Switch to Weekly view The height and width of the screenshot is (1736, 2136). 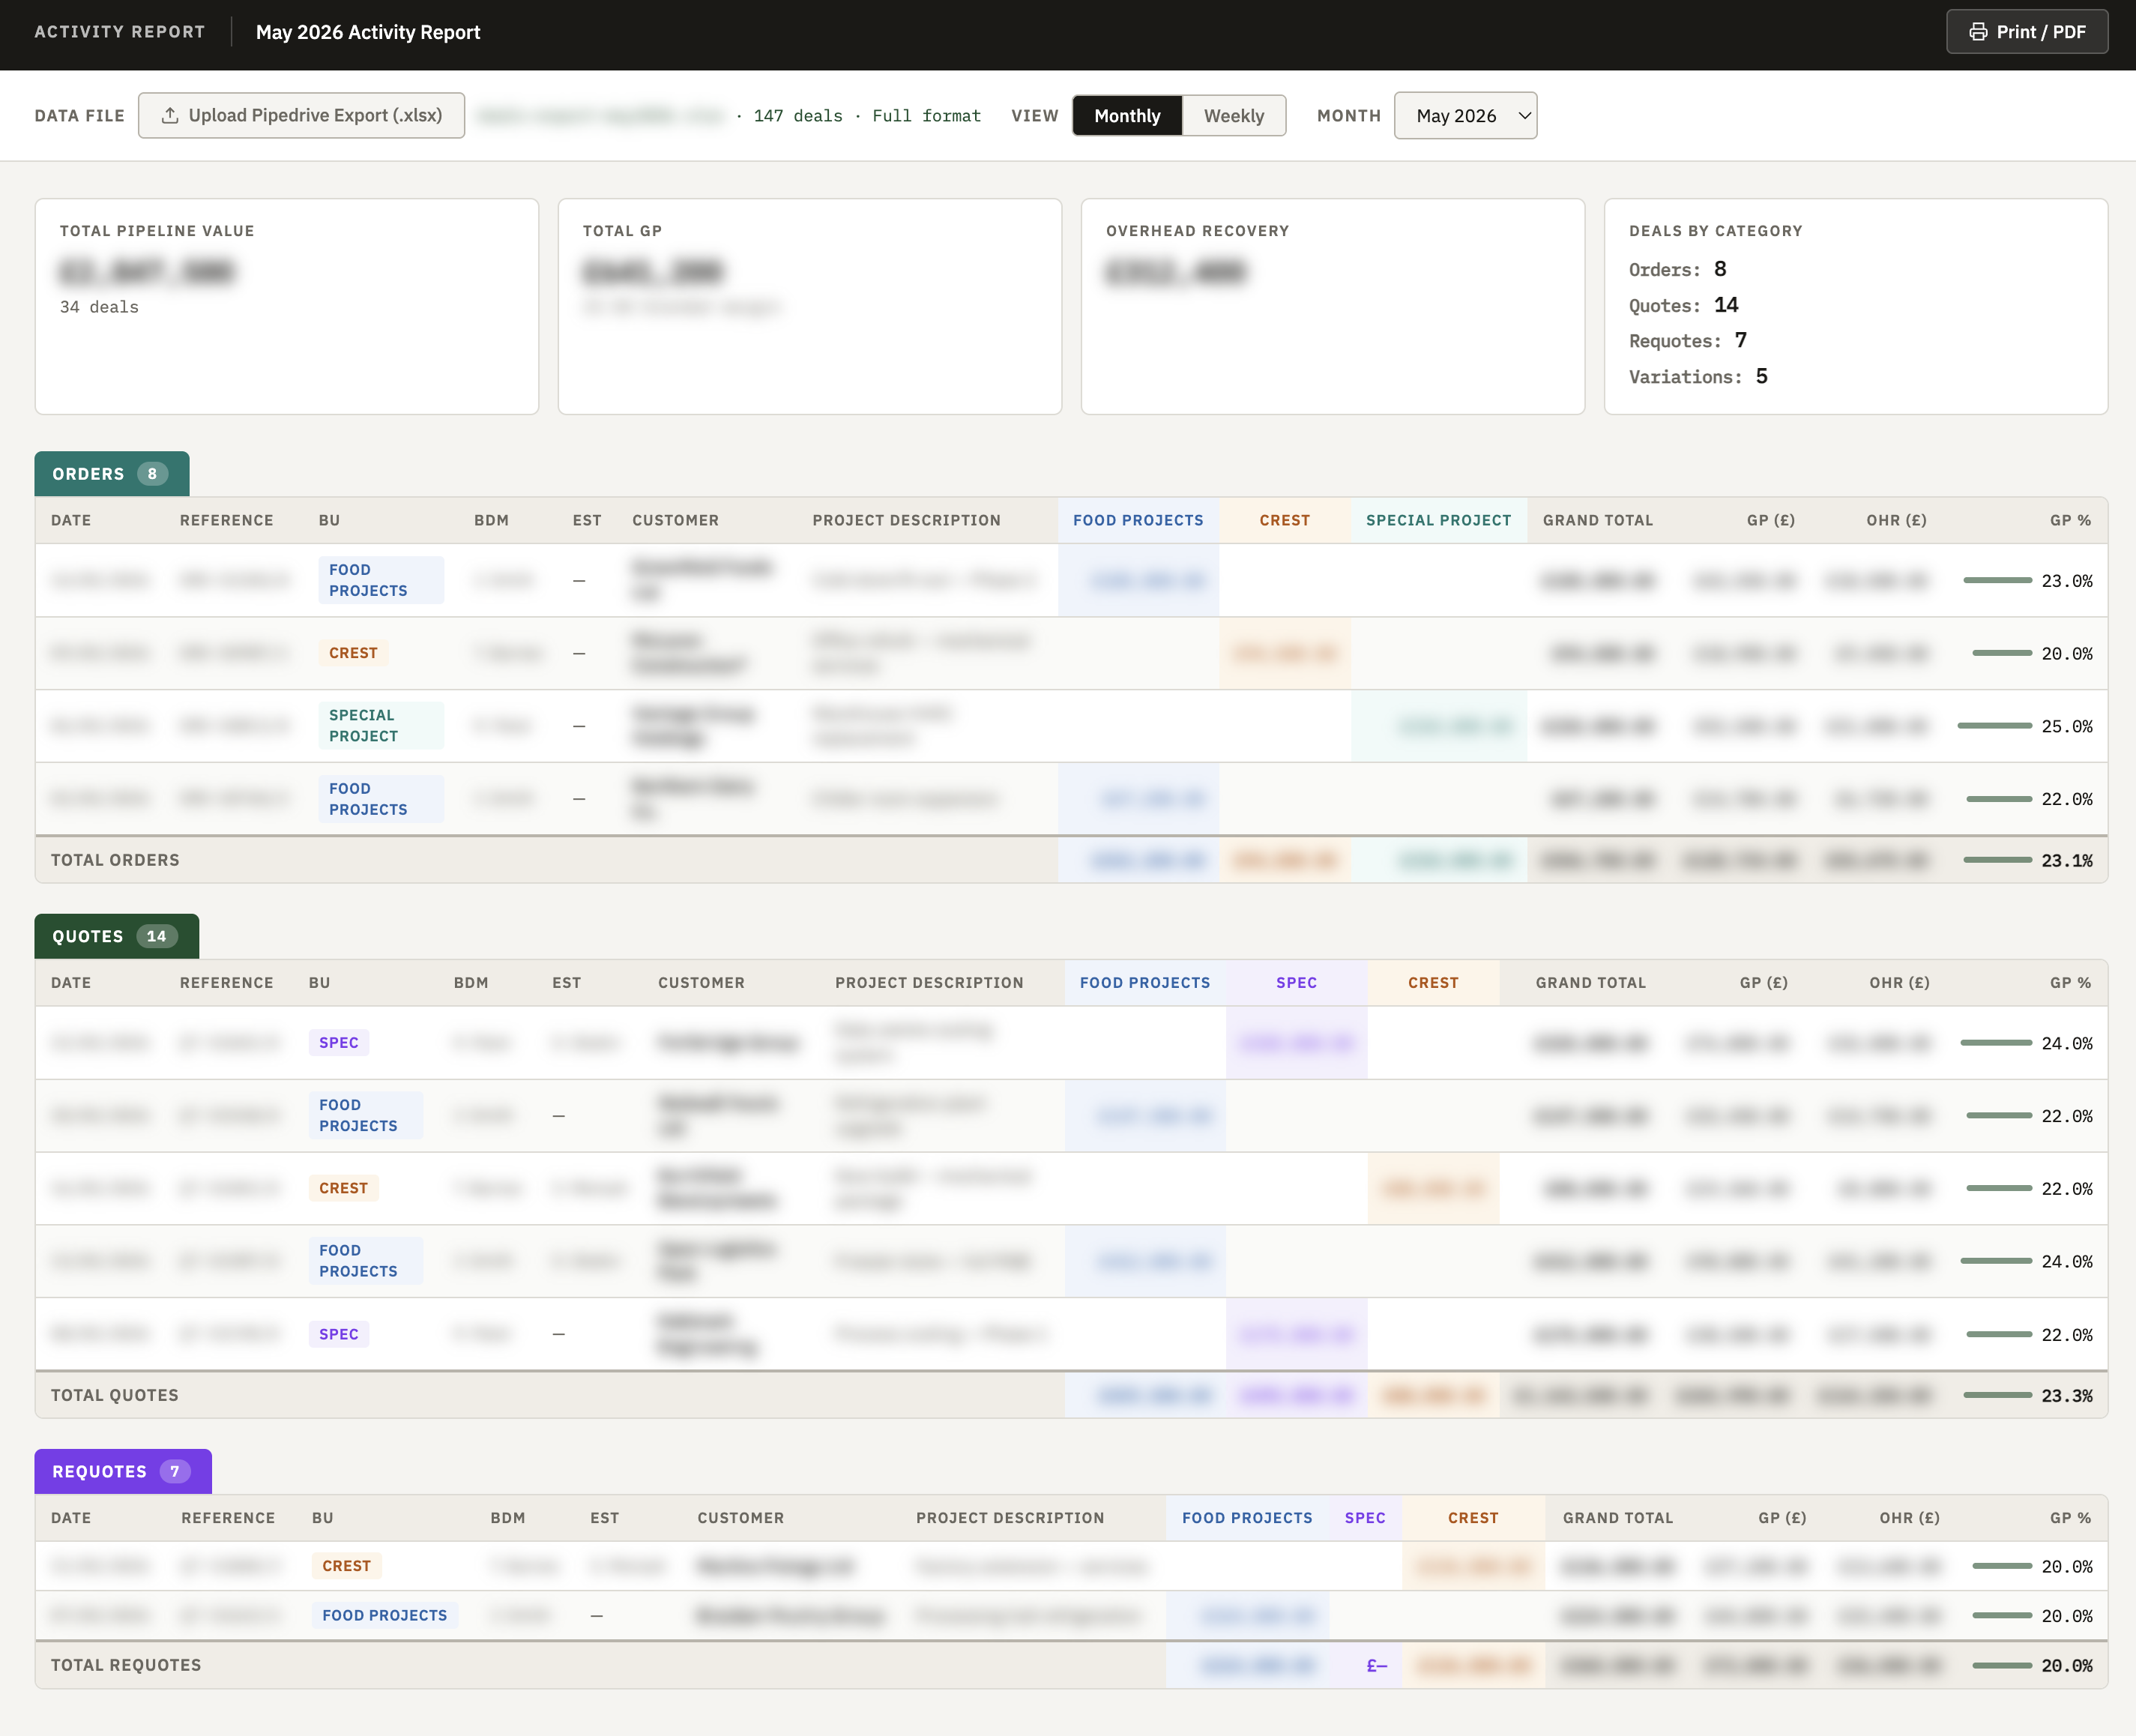[x=1233, y=116]
